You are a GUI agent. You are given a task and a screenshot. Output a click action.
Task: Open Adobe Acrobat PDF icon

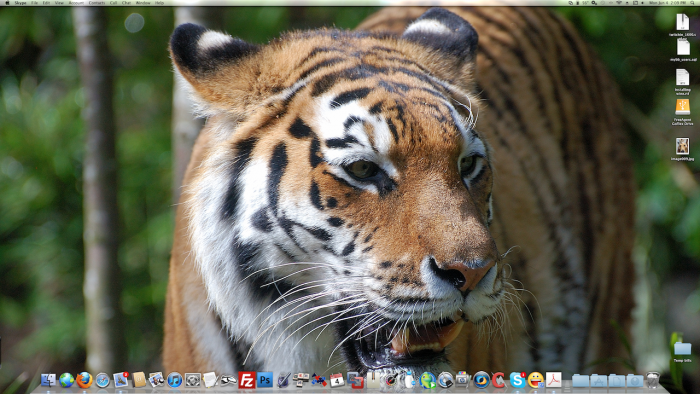(x=554, y=380)
